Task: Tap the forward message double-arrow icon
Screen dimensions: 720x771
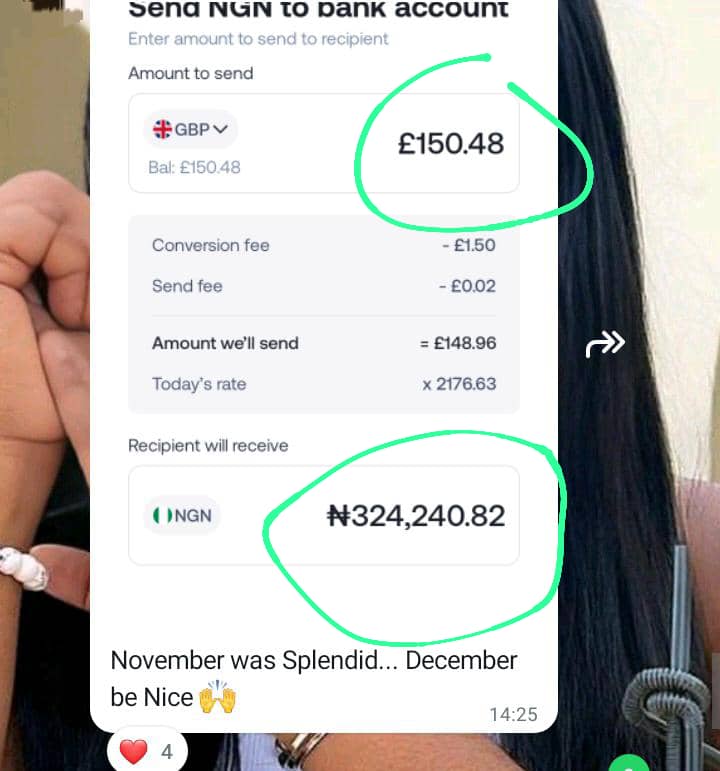Action: (x=605, y=344)
